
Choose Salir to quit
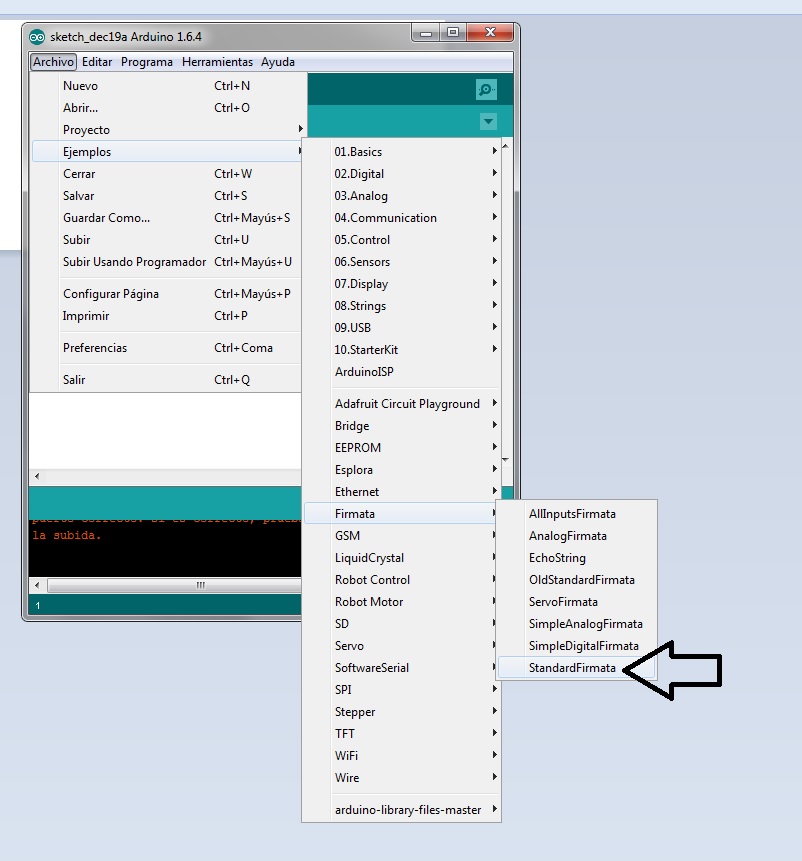(x=167, y=379)
